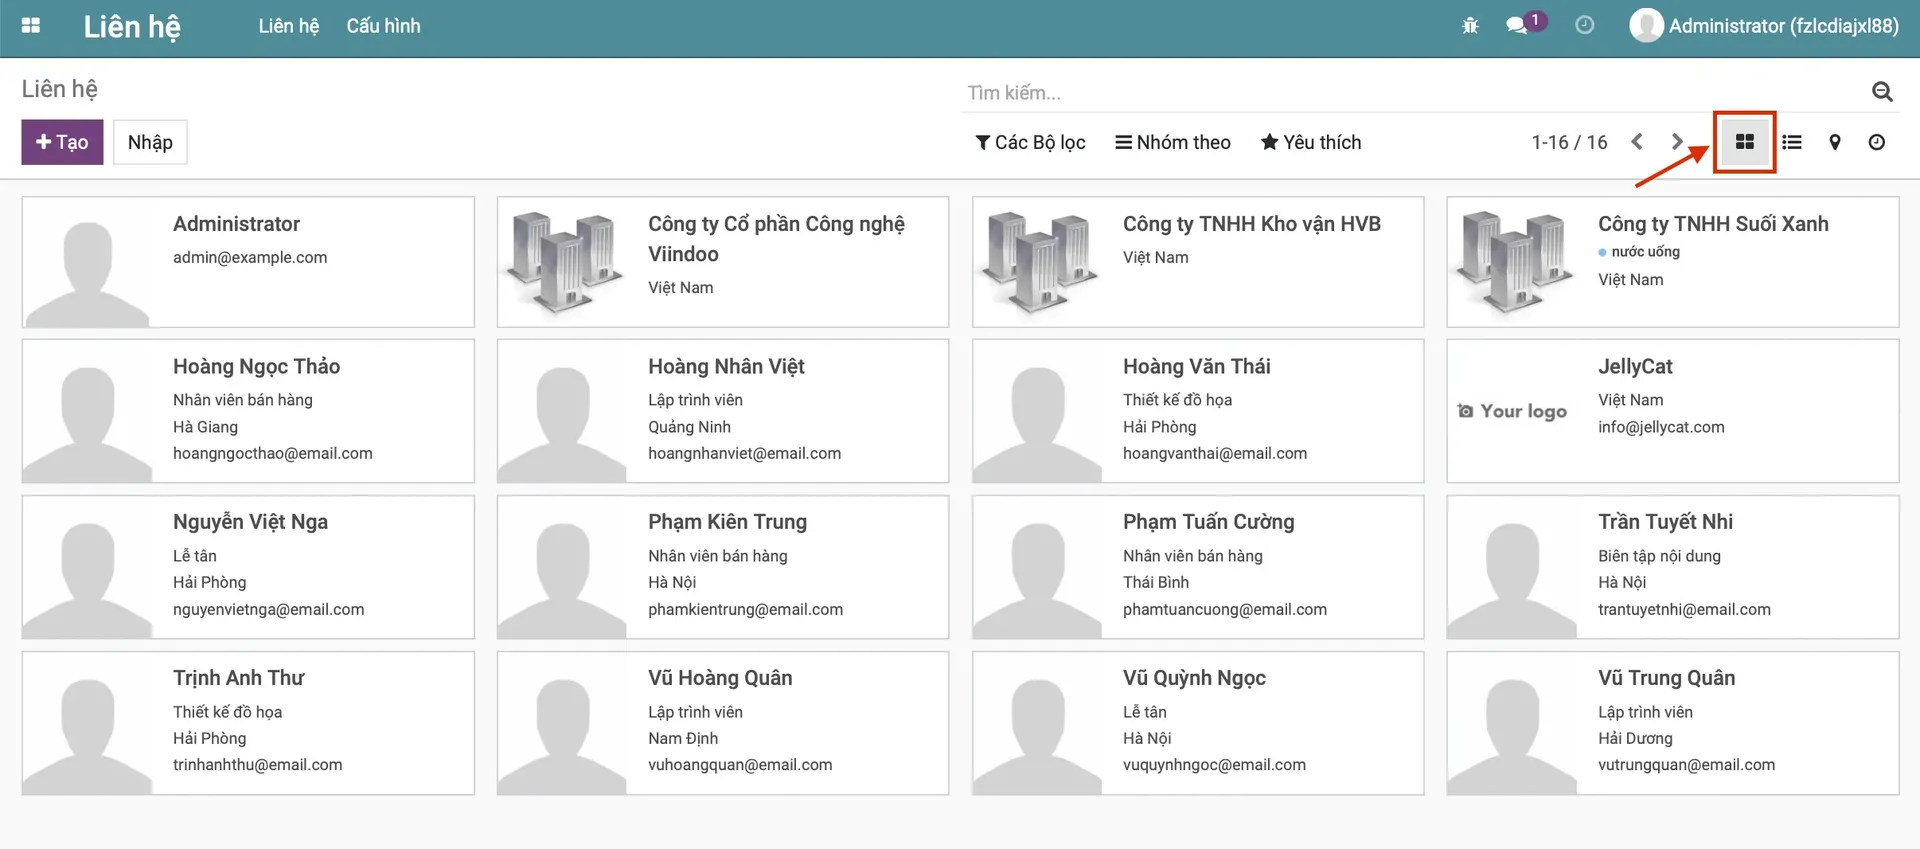Switch to map view

pos(1835,142)
